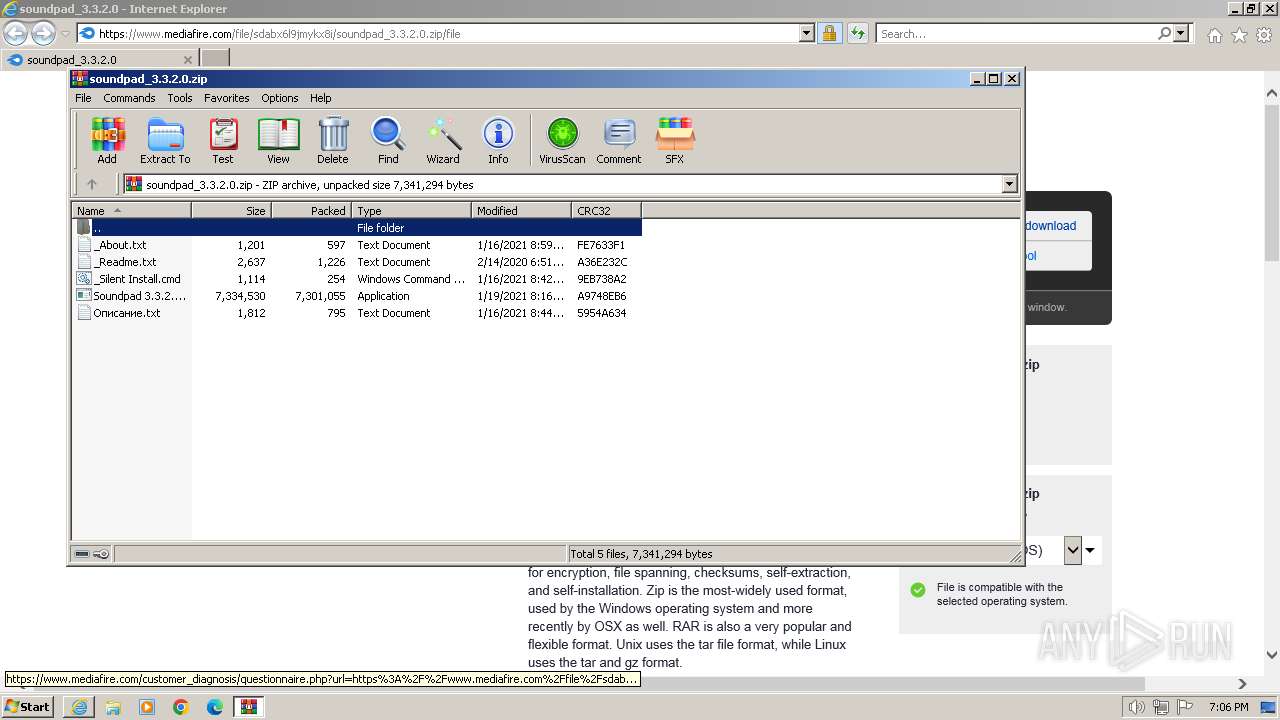
Task: Open IE Tools gear icon
Action: (1264, 35)
